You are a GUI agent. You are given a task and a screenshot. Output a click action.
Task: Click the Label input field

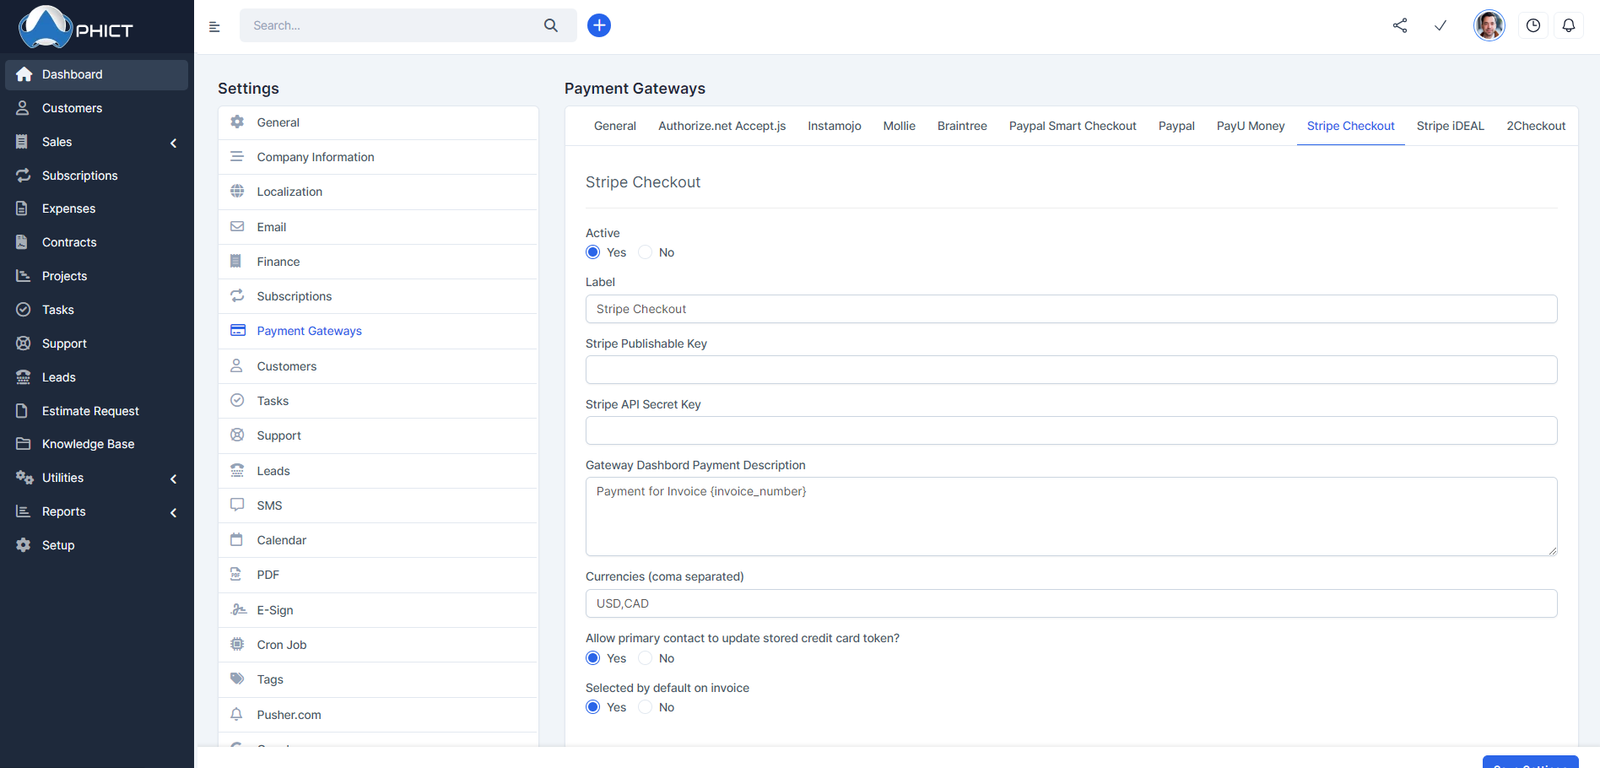[x=1071, y=309]
